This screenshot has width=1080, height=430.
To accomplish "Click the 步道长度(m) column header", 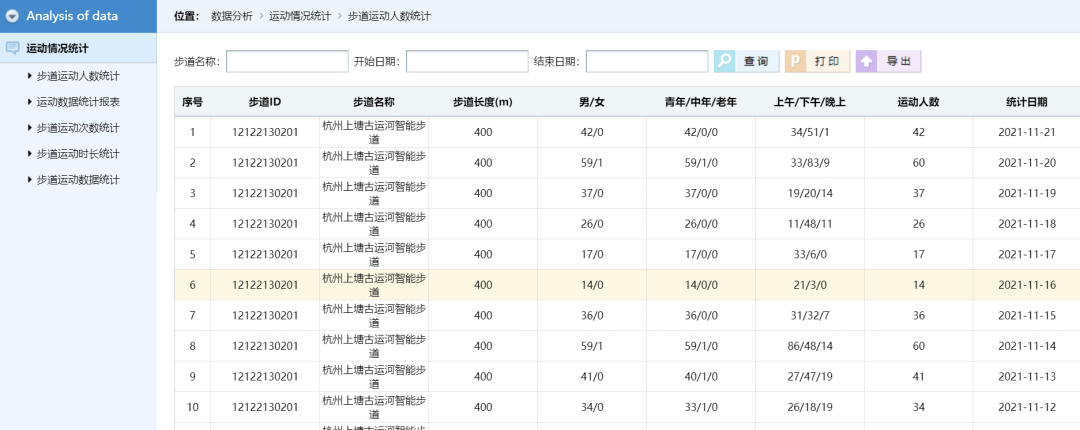I will point(483,102).
